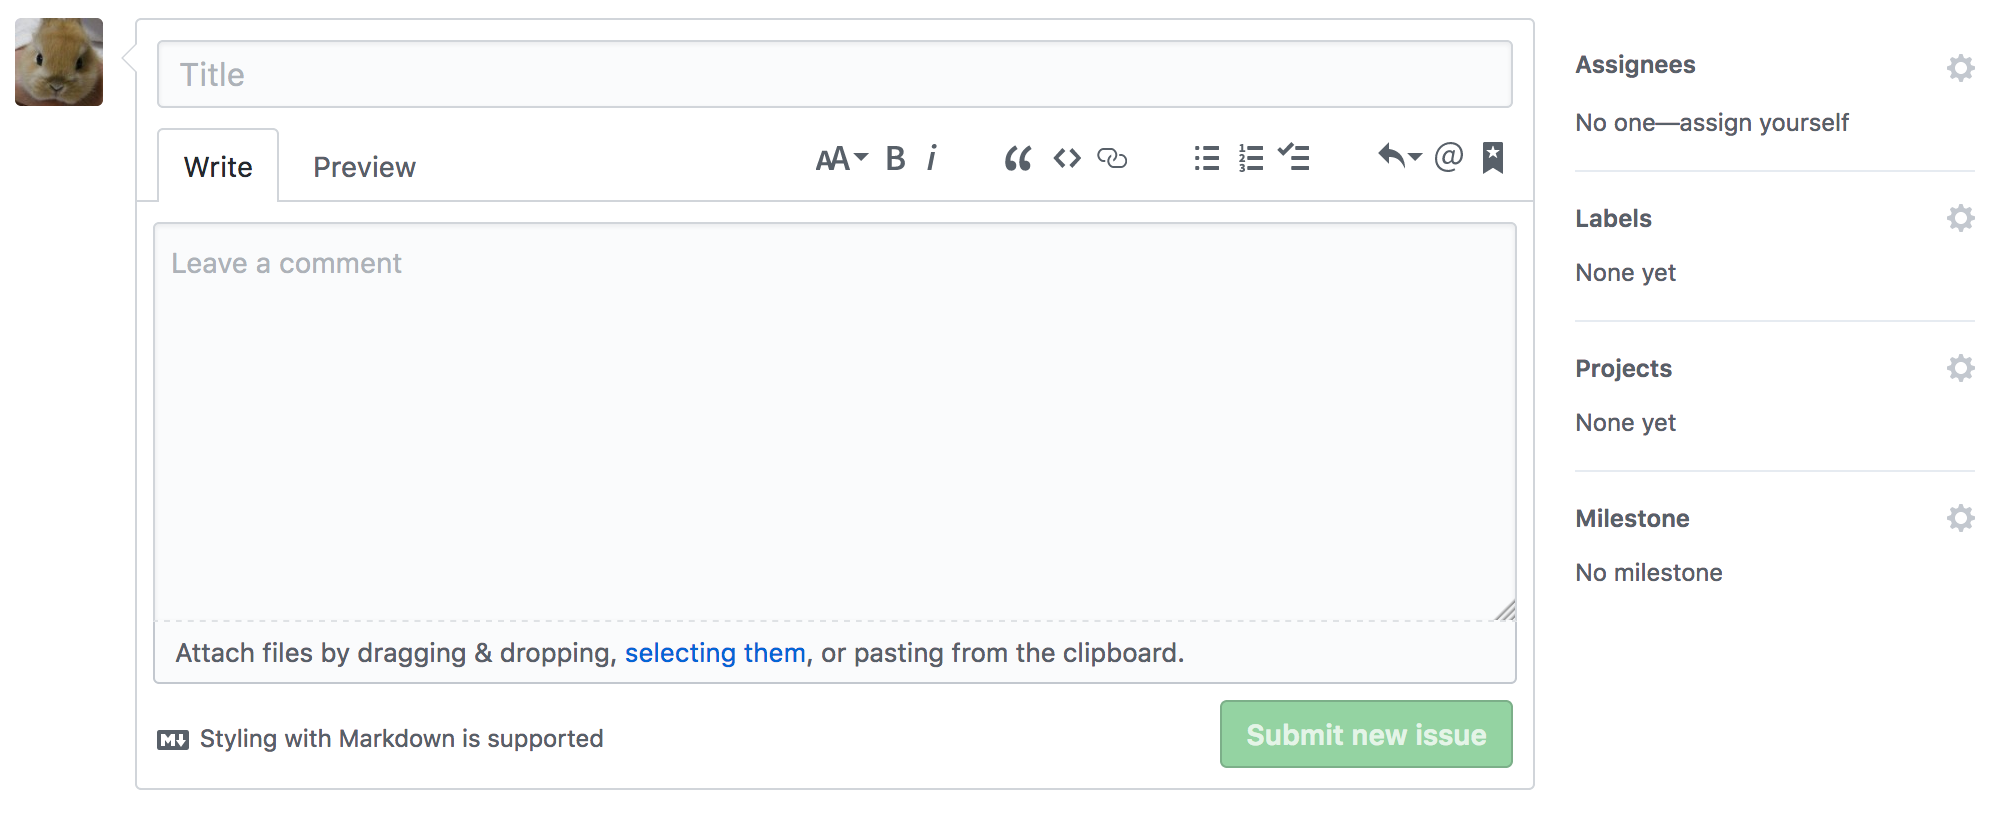Screen dimensions: 2000x818
Task: Open the Labels settings gear
Action: 1960,217
